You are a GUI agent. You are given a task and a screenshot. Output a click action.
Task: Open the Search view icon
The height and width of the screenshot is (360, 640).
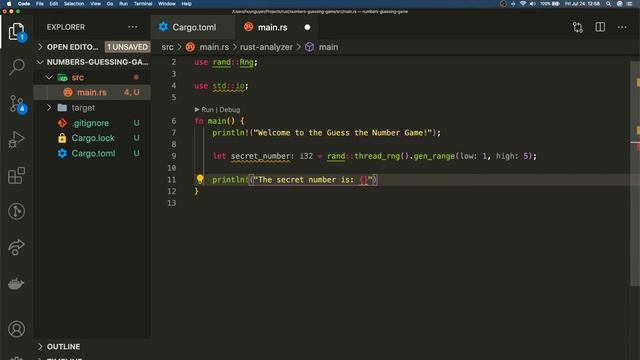[x=16, y=67]
